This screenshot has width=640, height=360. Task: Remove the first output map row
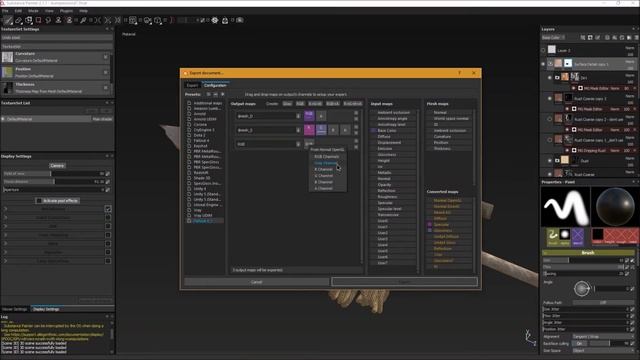point(356,113)
